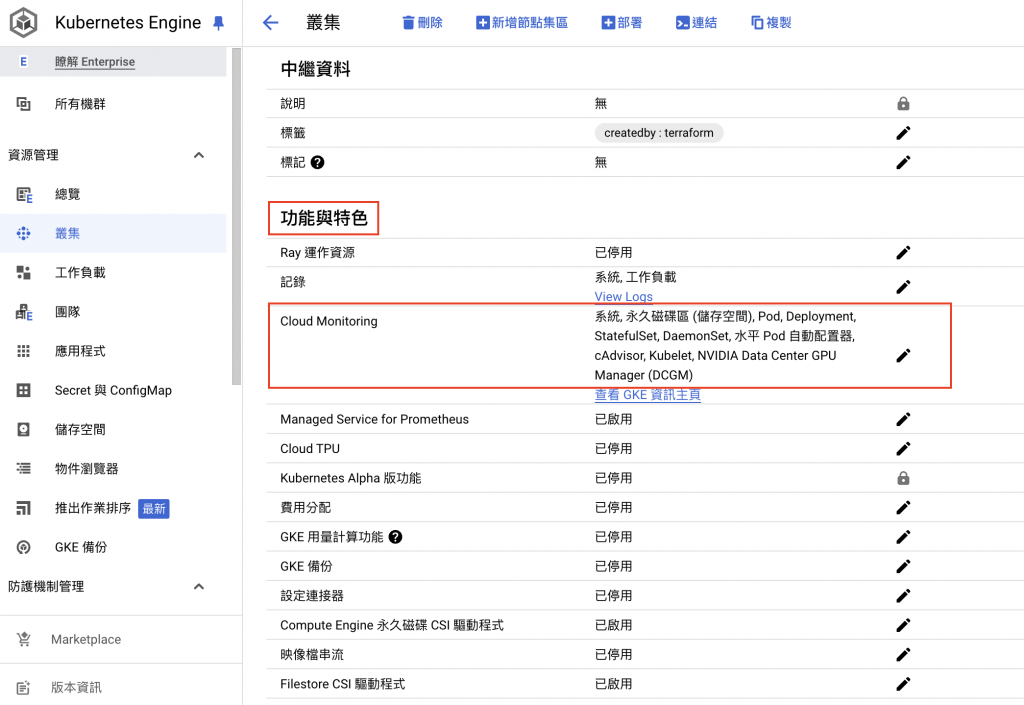1024x705 pixels.
Task: Click 已啟用 value for Managed Service for Prometheus
Action: pos(613,419)
